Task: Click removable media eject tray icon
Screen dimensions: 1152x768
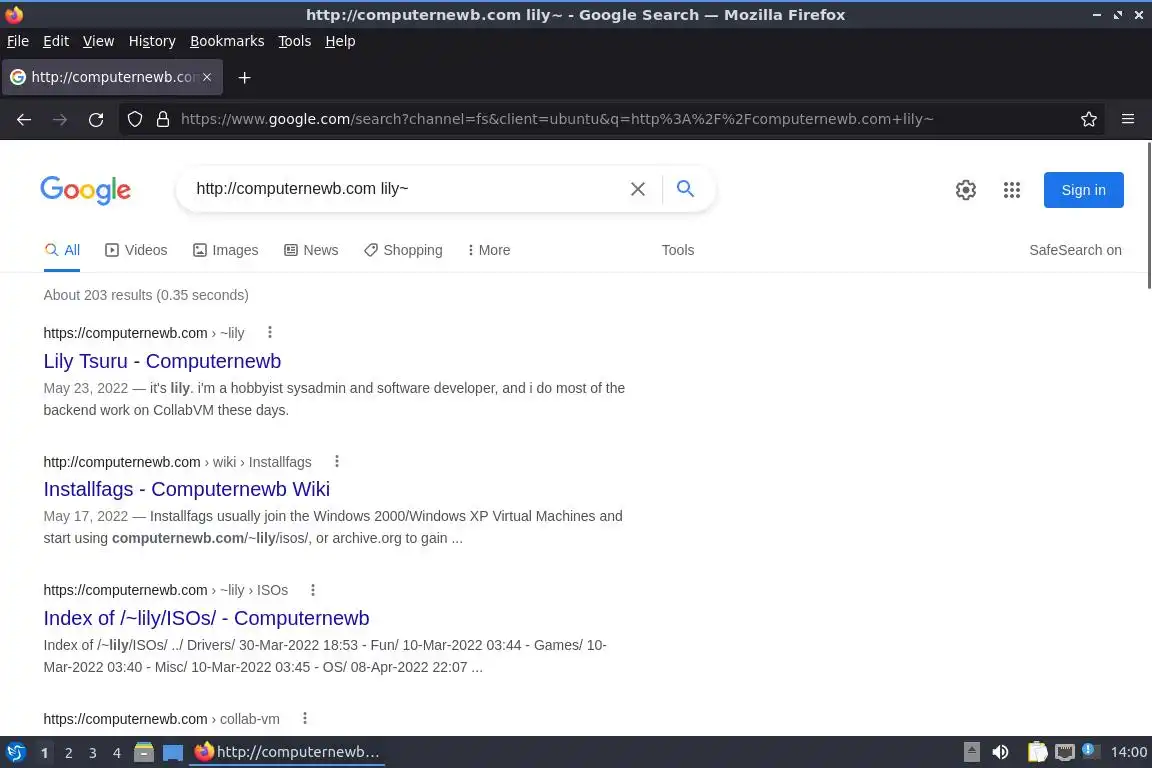Action: [x=971, y=752]
